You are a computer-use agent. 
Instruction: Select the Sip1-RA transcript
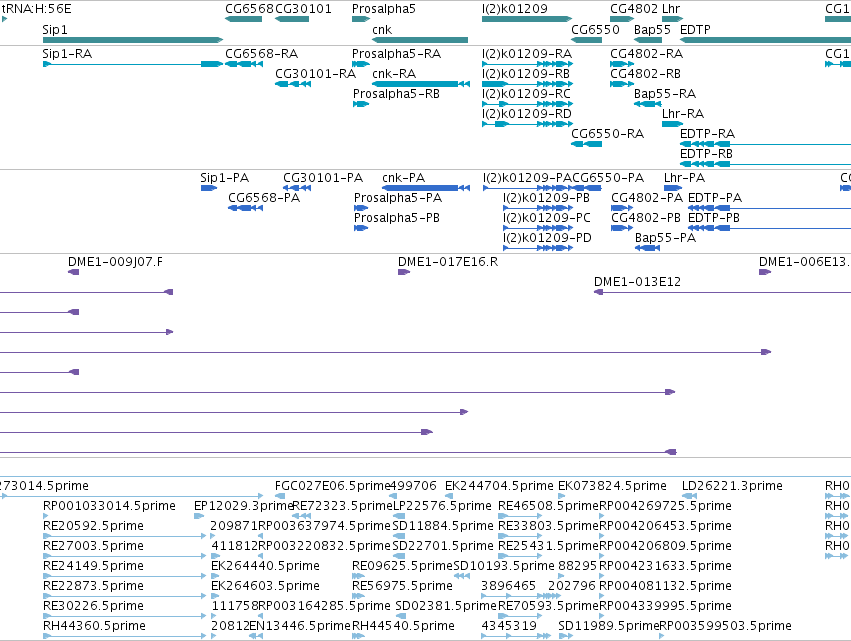(x=132, y=64)
